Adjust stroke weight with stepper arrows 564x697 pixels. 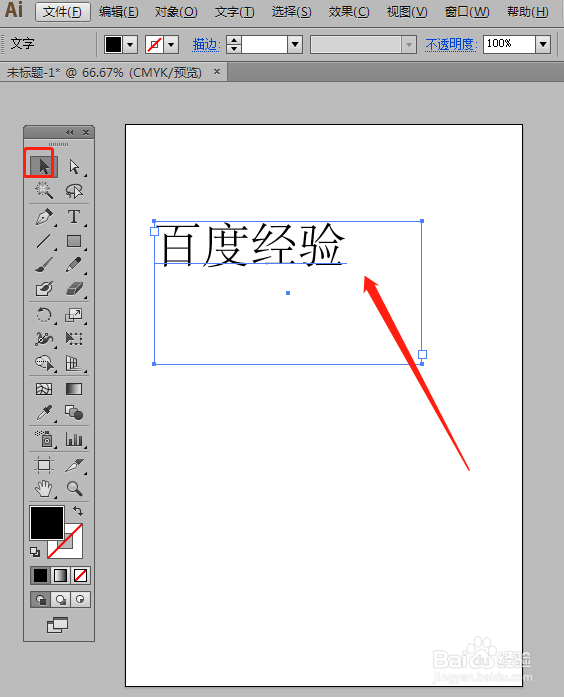tap(234, 44)
